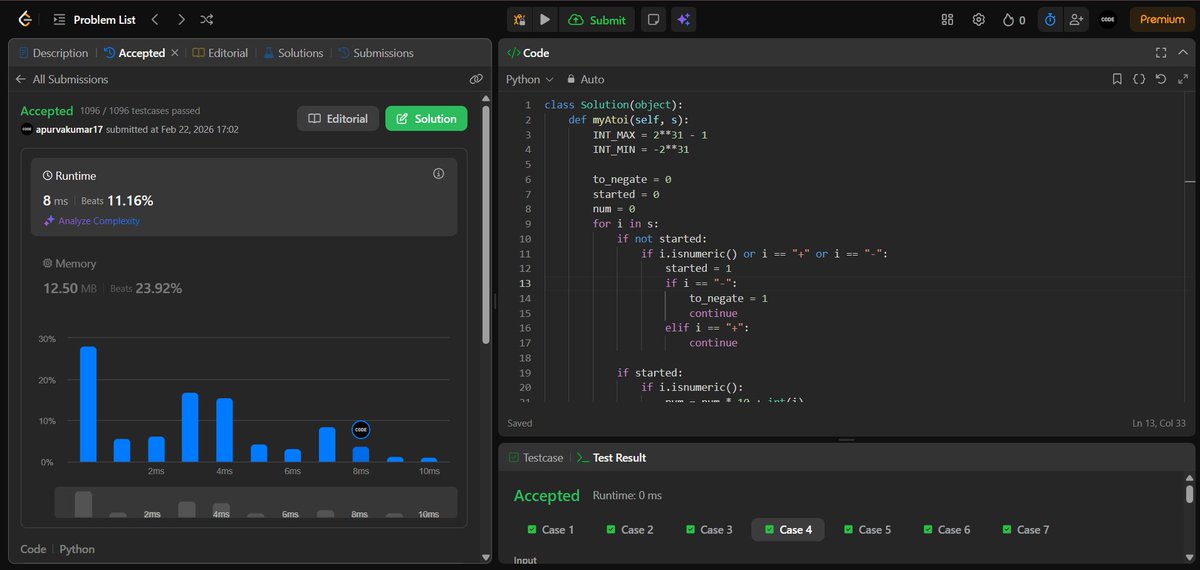Toggle Case 6 test case
1200x570 pixels.
tap(946, 529)
